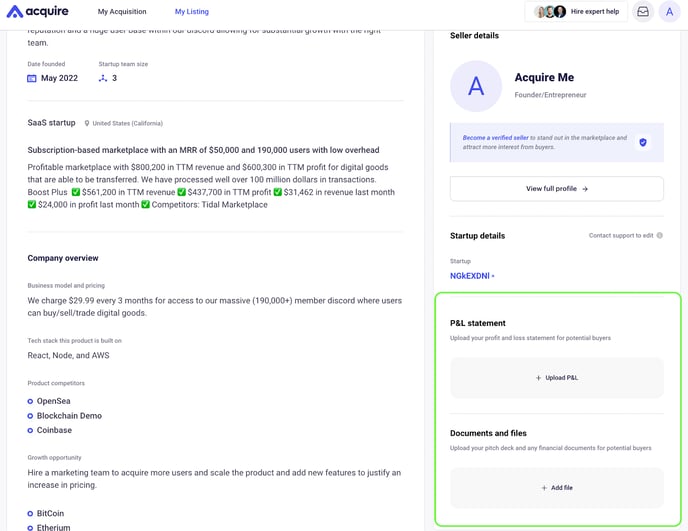Viewport: 688px width, 531px height.
Task: Click the Acquire Me seller name
Action: tap(544, 77)
